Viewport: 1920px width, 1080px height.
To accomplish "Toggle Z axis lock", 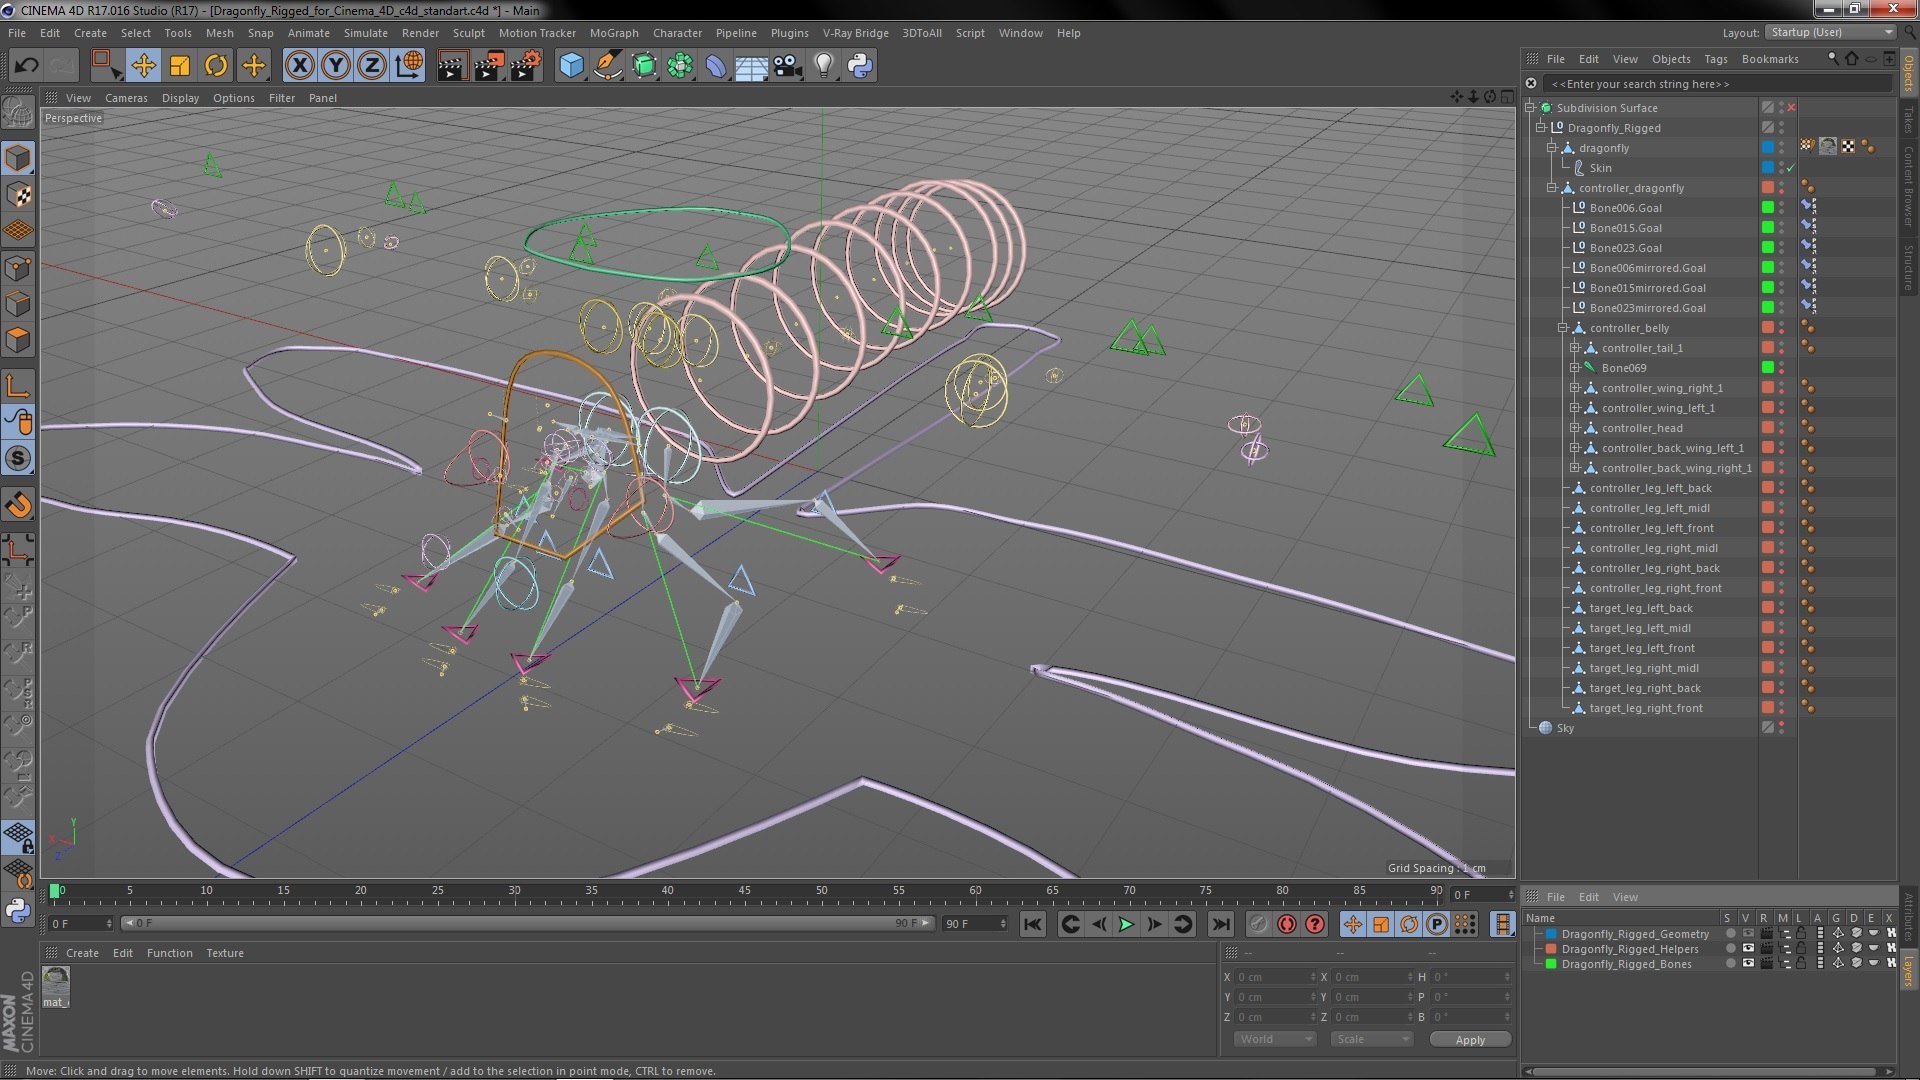I will (372, 66).
